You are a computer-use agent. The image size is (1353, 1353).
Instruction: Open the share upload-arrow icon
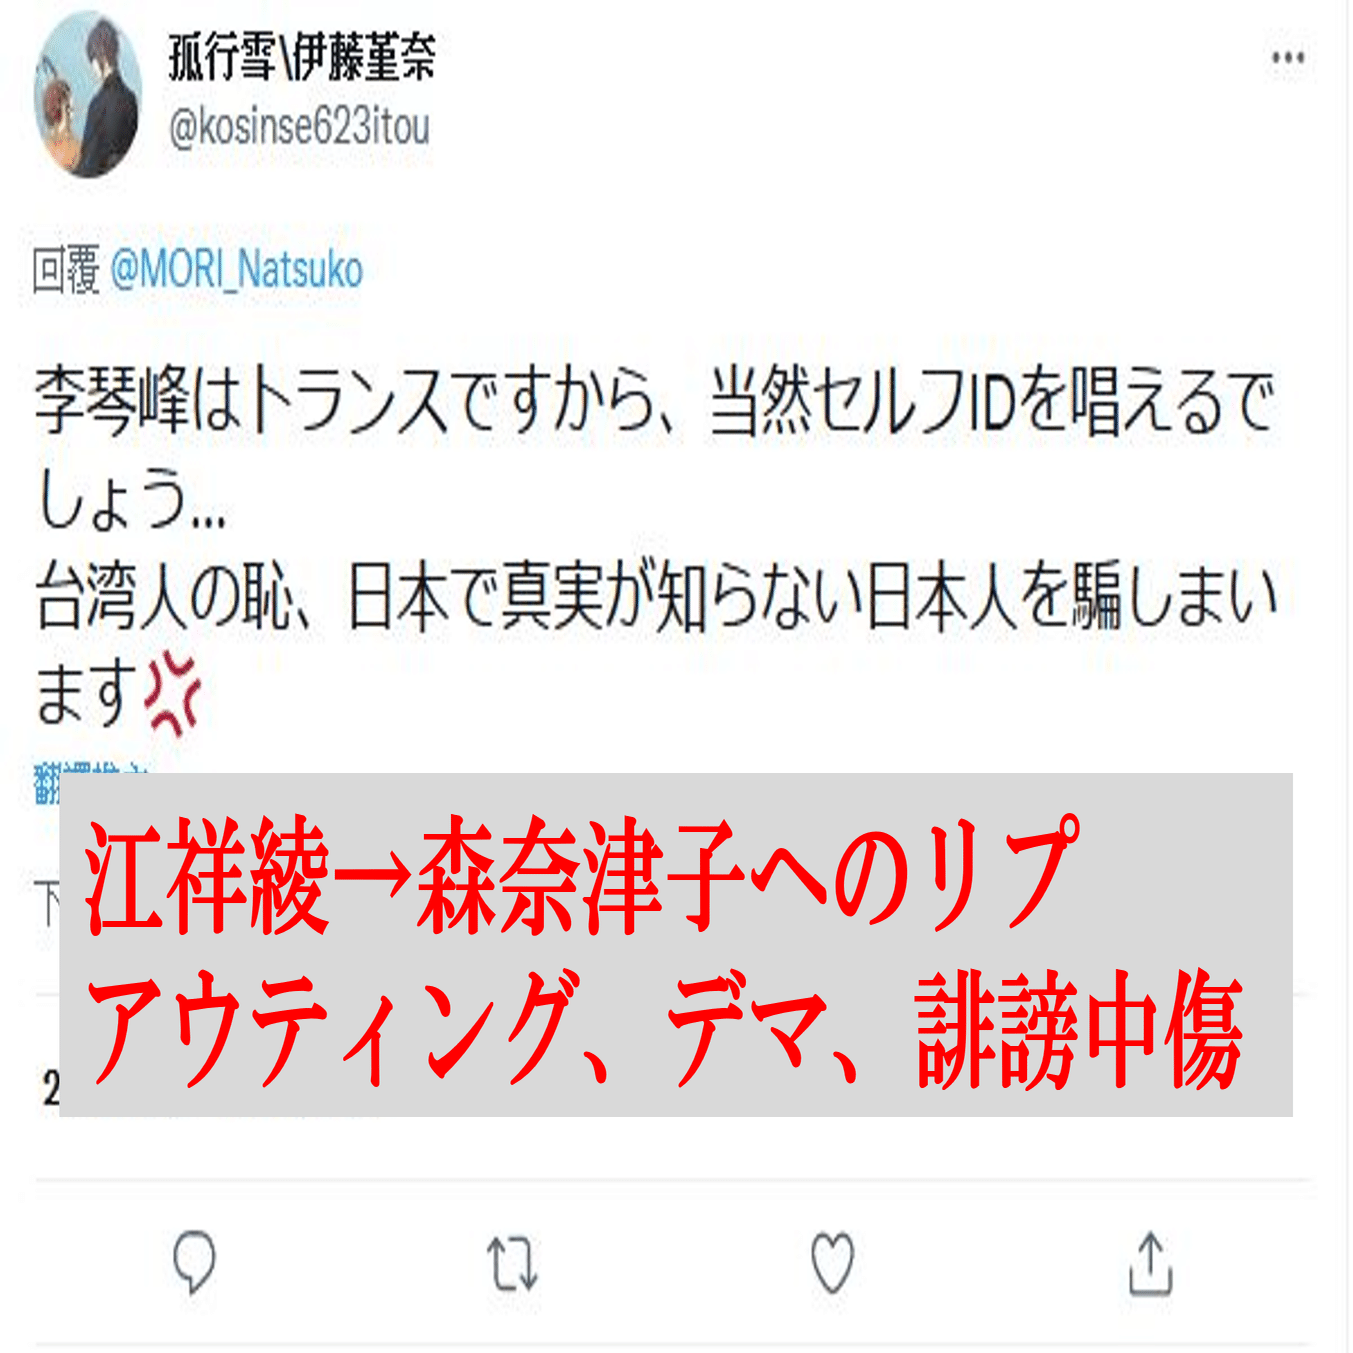[1150, 1263]
